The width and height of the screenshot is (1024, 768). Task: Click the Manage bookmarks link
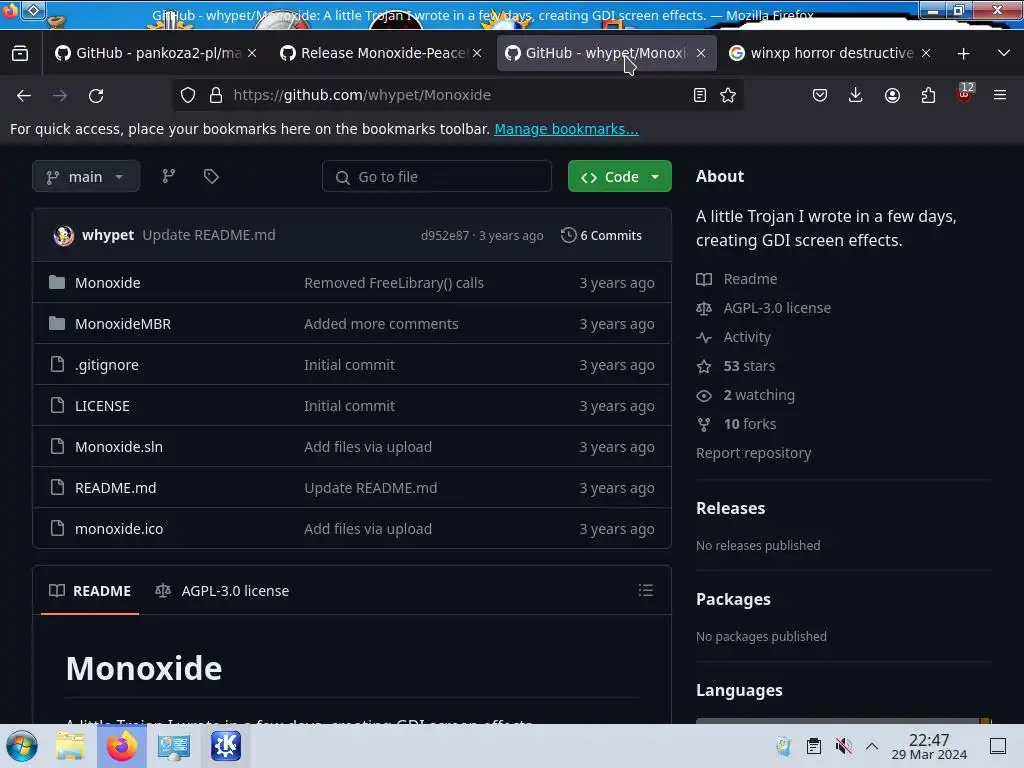tap(566, 129)
